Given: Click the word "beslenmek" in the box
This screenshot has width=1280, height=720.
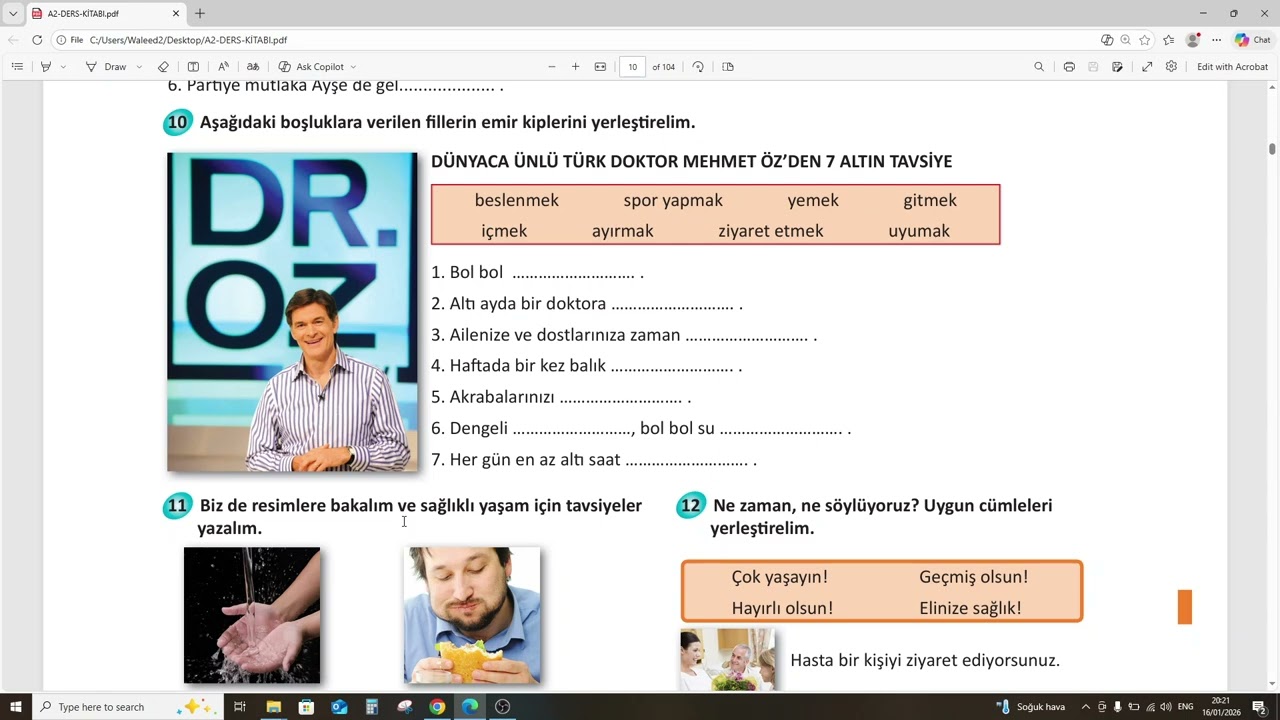Looking at the screenshot, I should (x=517, y=200).
